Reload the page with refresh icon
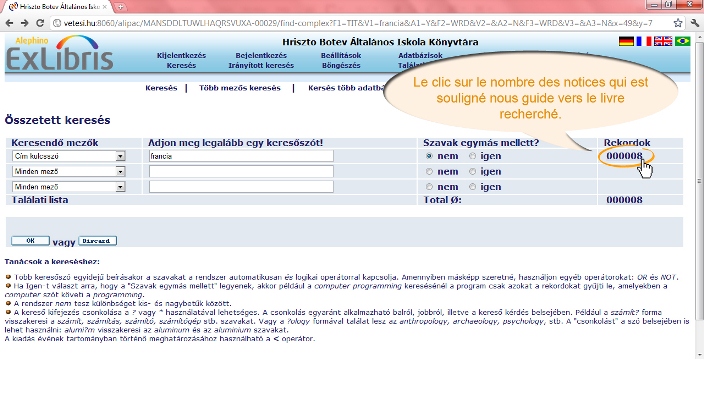 coord(40,23)
